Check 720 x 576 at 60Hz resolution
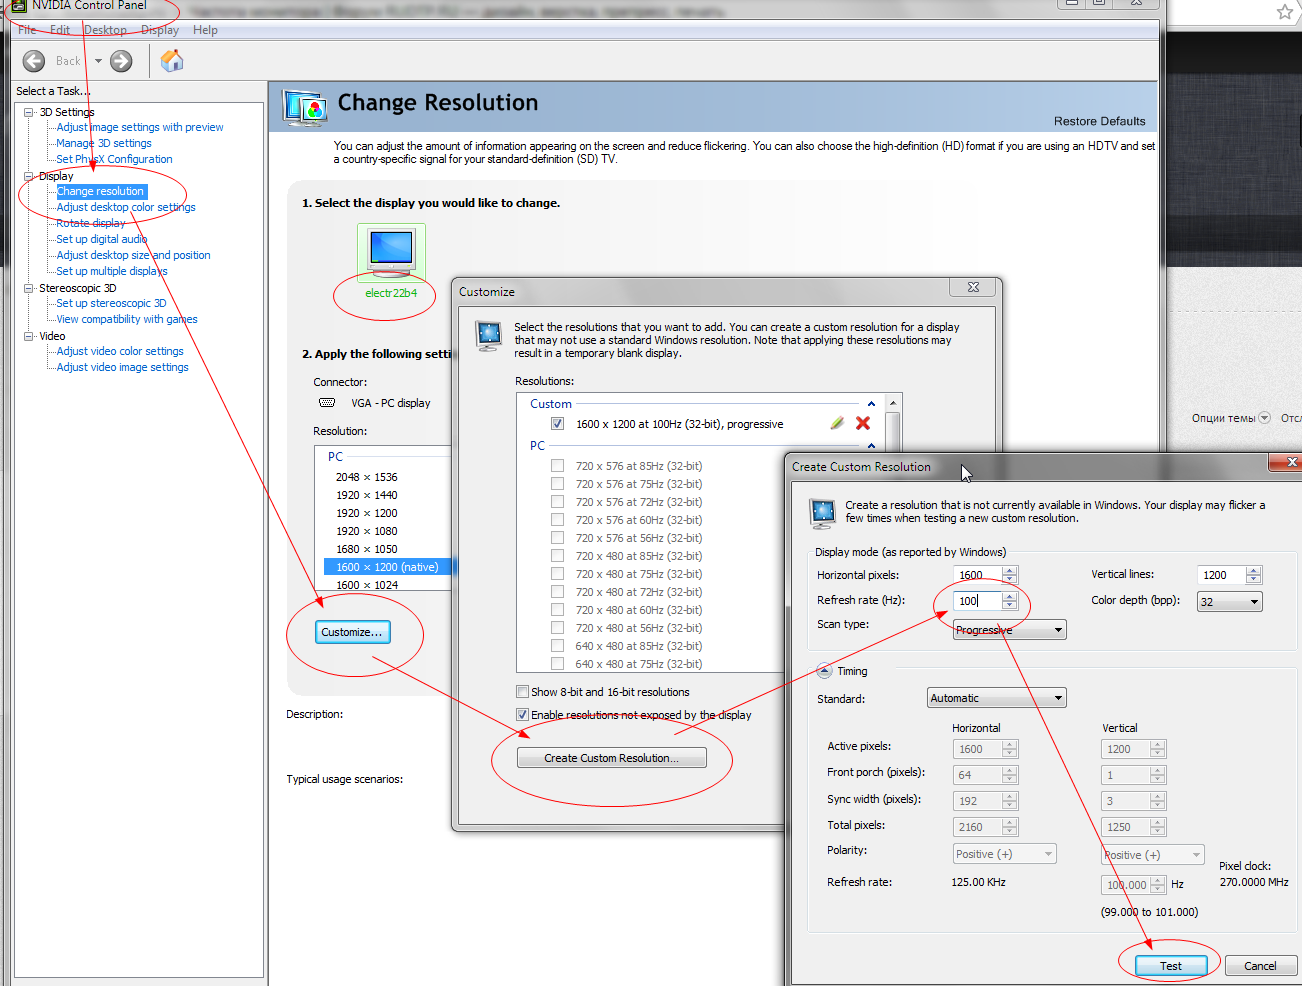The width and height of the screenshot is (1302, 986). [x=557, y=520]
